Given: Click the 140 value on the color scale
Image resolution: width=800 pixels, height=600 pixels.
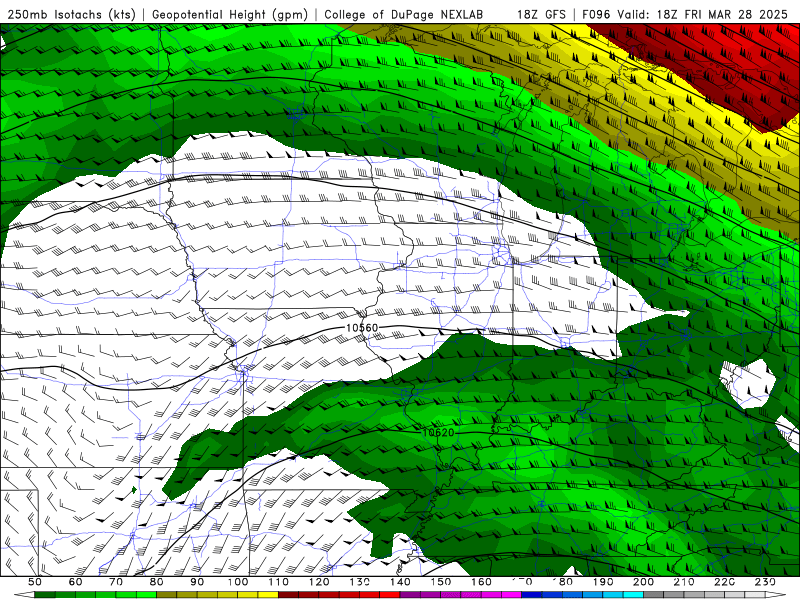Looking at the screenshot, I should (x=400, y=582).
